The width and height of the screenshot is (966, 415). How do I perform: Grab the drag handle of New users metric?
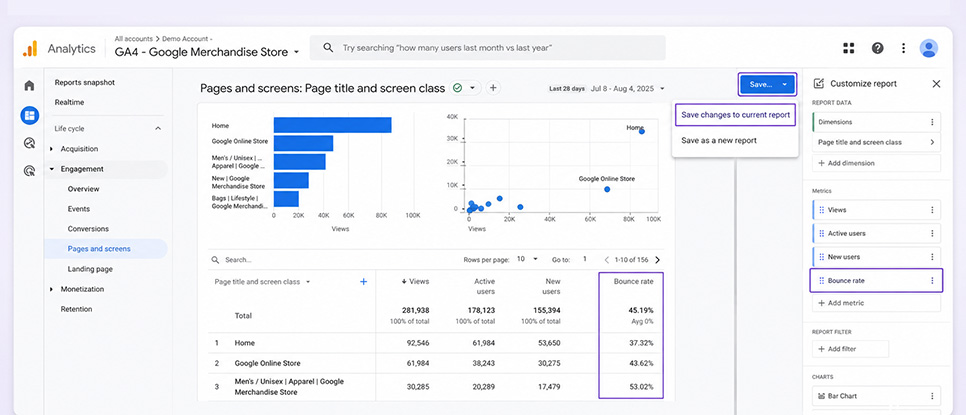[821, 257]
